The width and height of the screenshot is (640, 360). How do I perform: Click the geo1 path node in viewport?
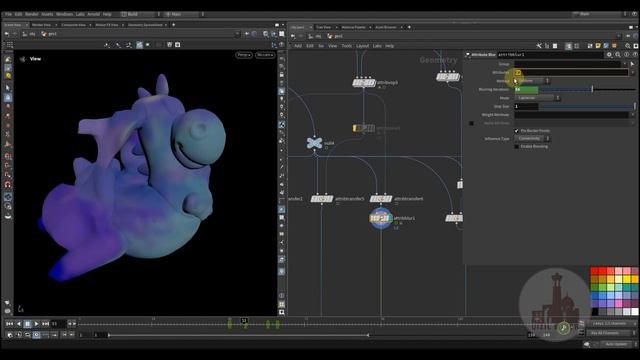49,34
